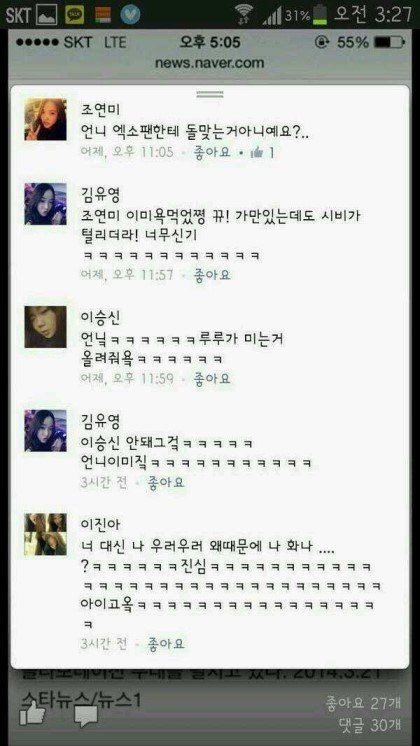
Task: Tap the gallery picture notification icon
Action: [x=47, y=14]
